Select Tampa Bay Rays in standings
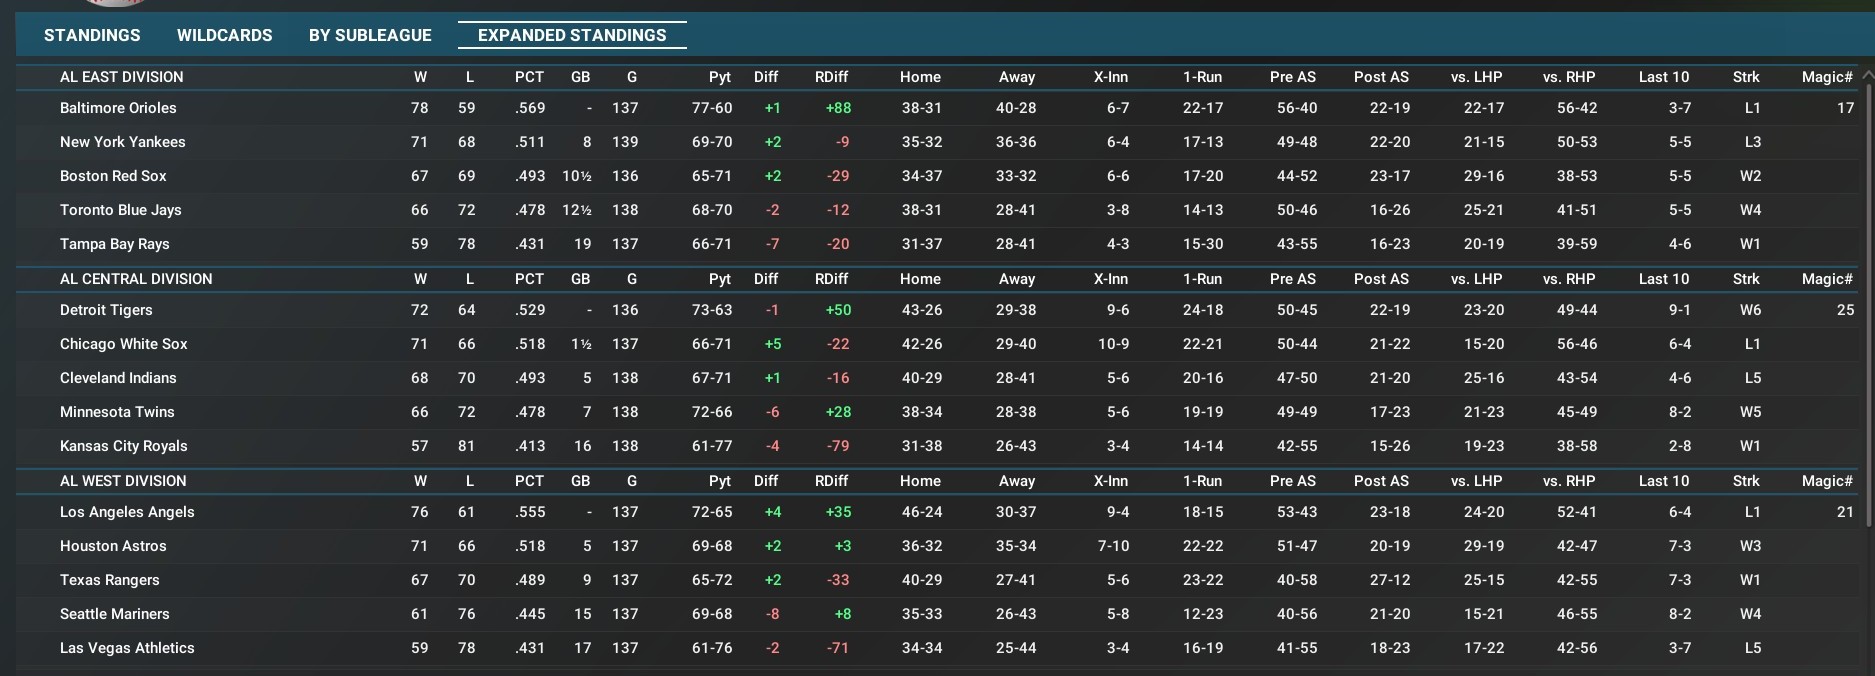 coord(115,244)
